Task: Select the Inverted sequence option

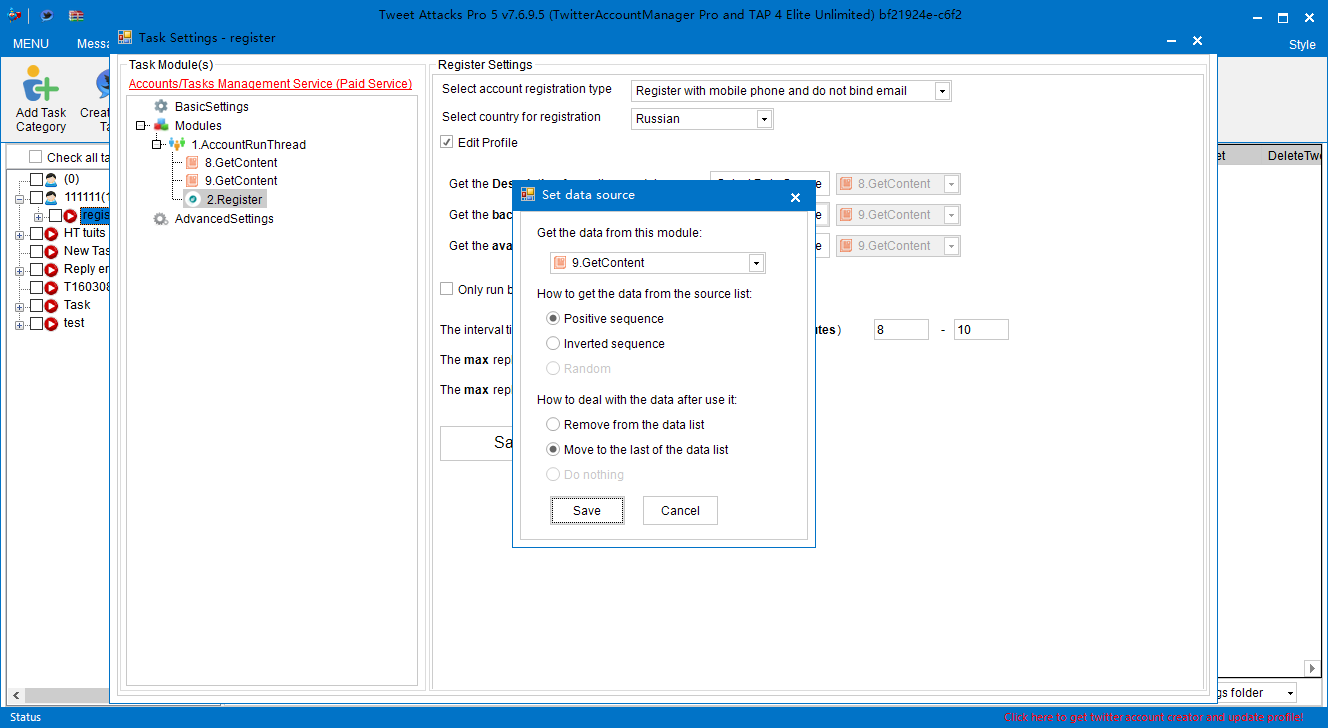Action: (x=553, y=343)
